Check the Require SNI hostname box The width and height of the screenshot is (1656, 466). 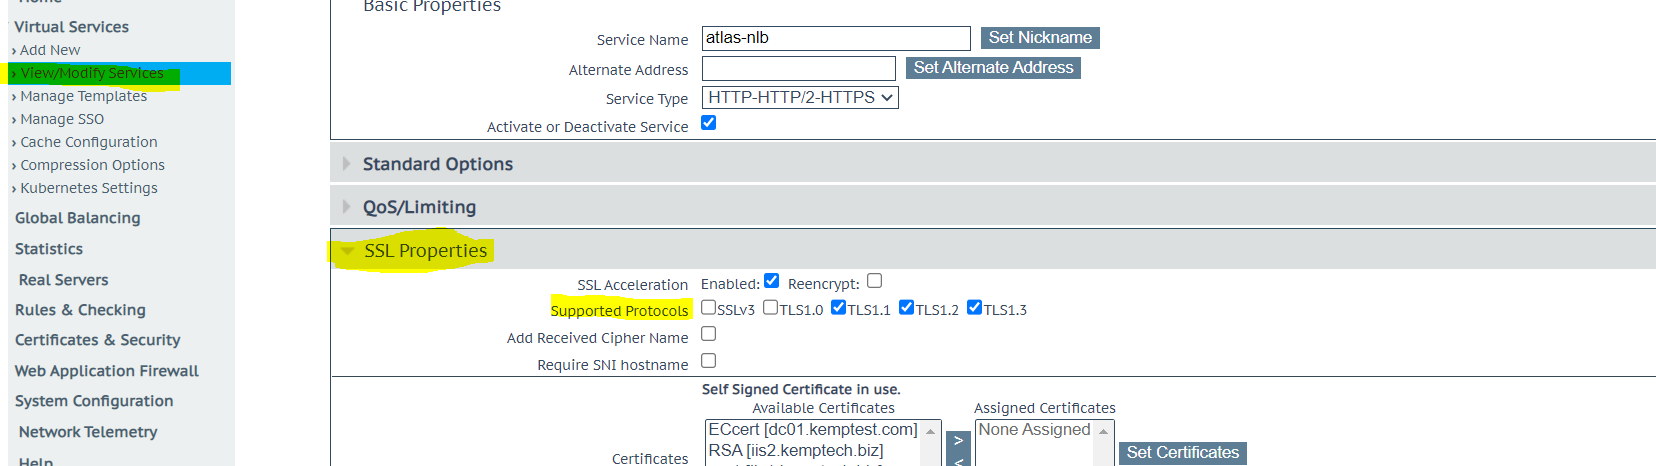click(709, 361)
